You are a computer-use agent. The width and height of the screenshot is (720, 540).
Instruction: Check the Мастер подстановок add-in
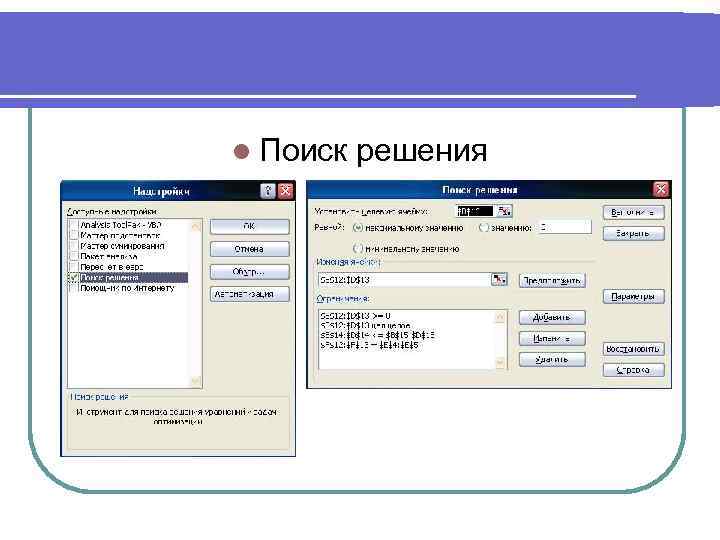(x=73, y=236)
